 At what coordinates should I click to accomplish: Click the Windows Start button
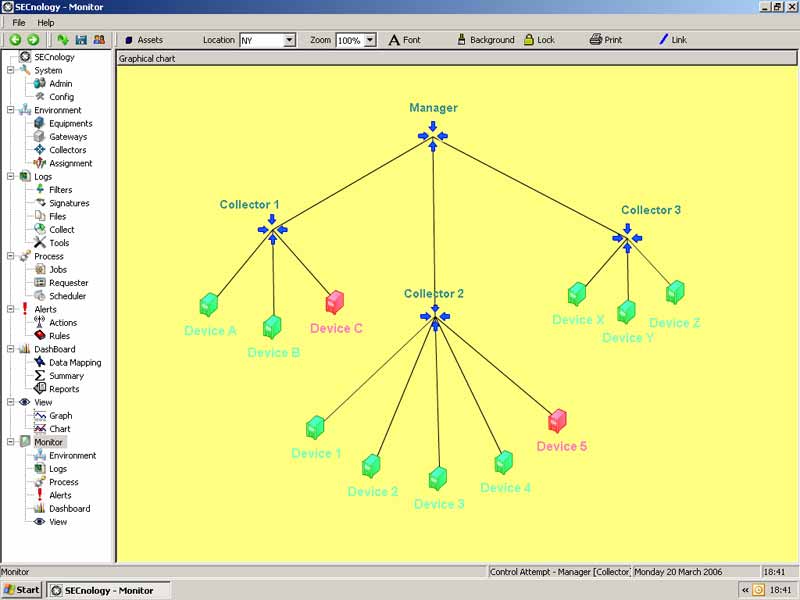[x=21, y=590]
